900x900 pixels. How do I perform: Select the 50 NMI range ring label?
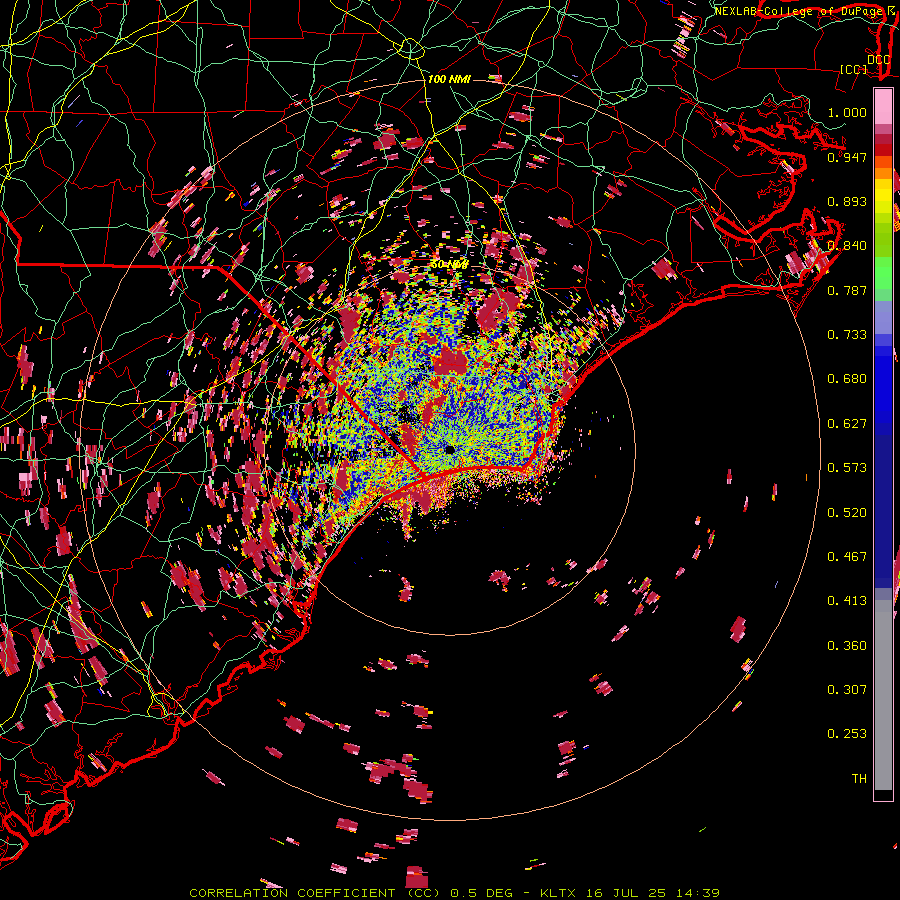(449, 265)
